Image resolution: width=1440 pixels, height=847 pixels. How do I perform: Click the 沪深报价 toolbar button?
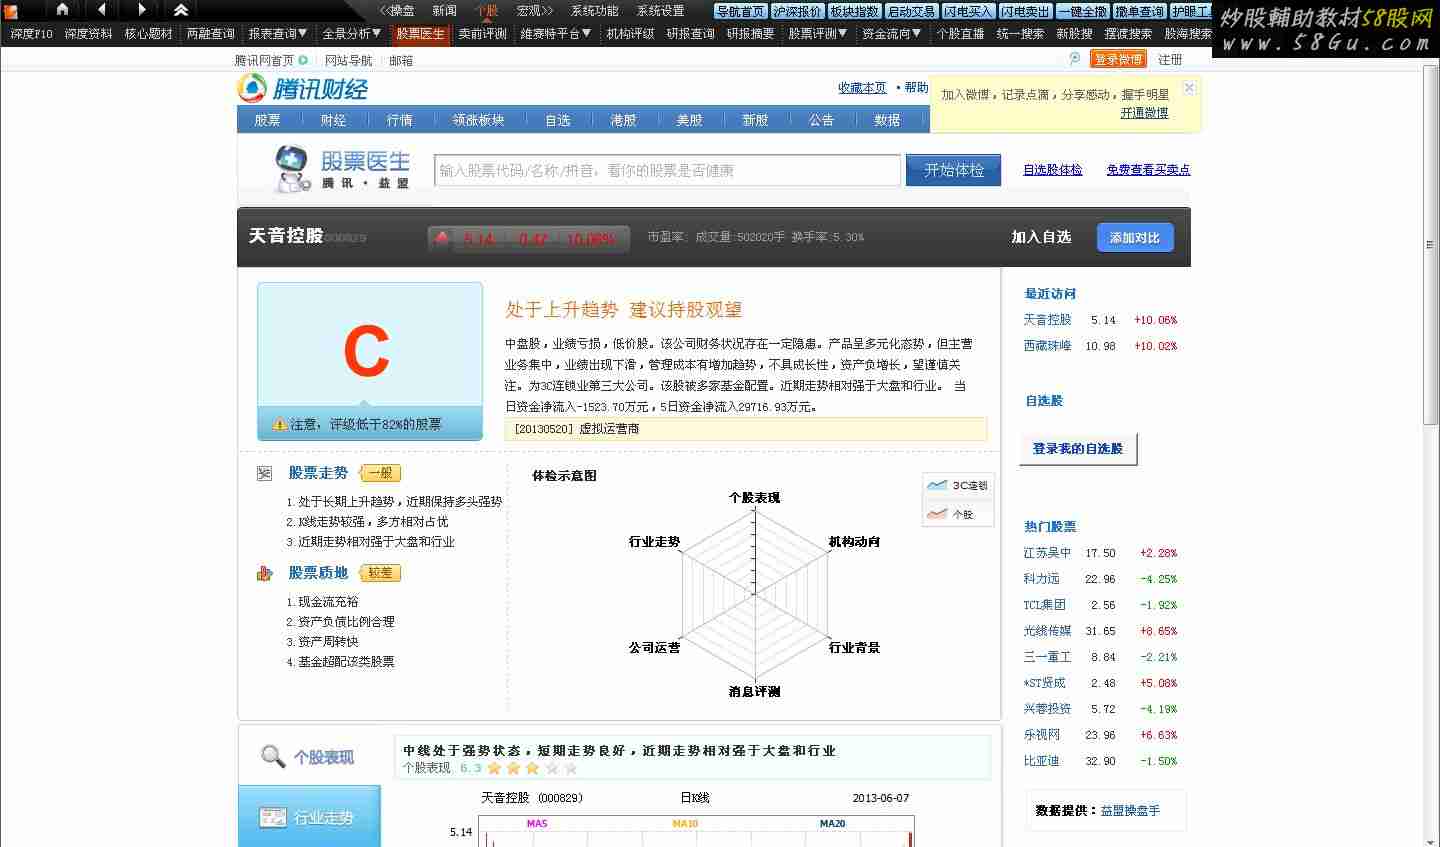click(797, 11)
